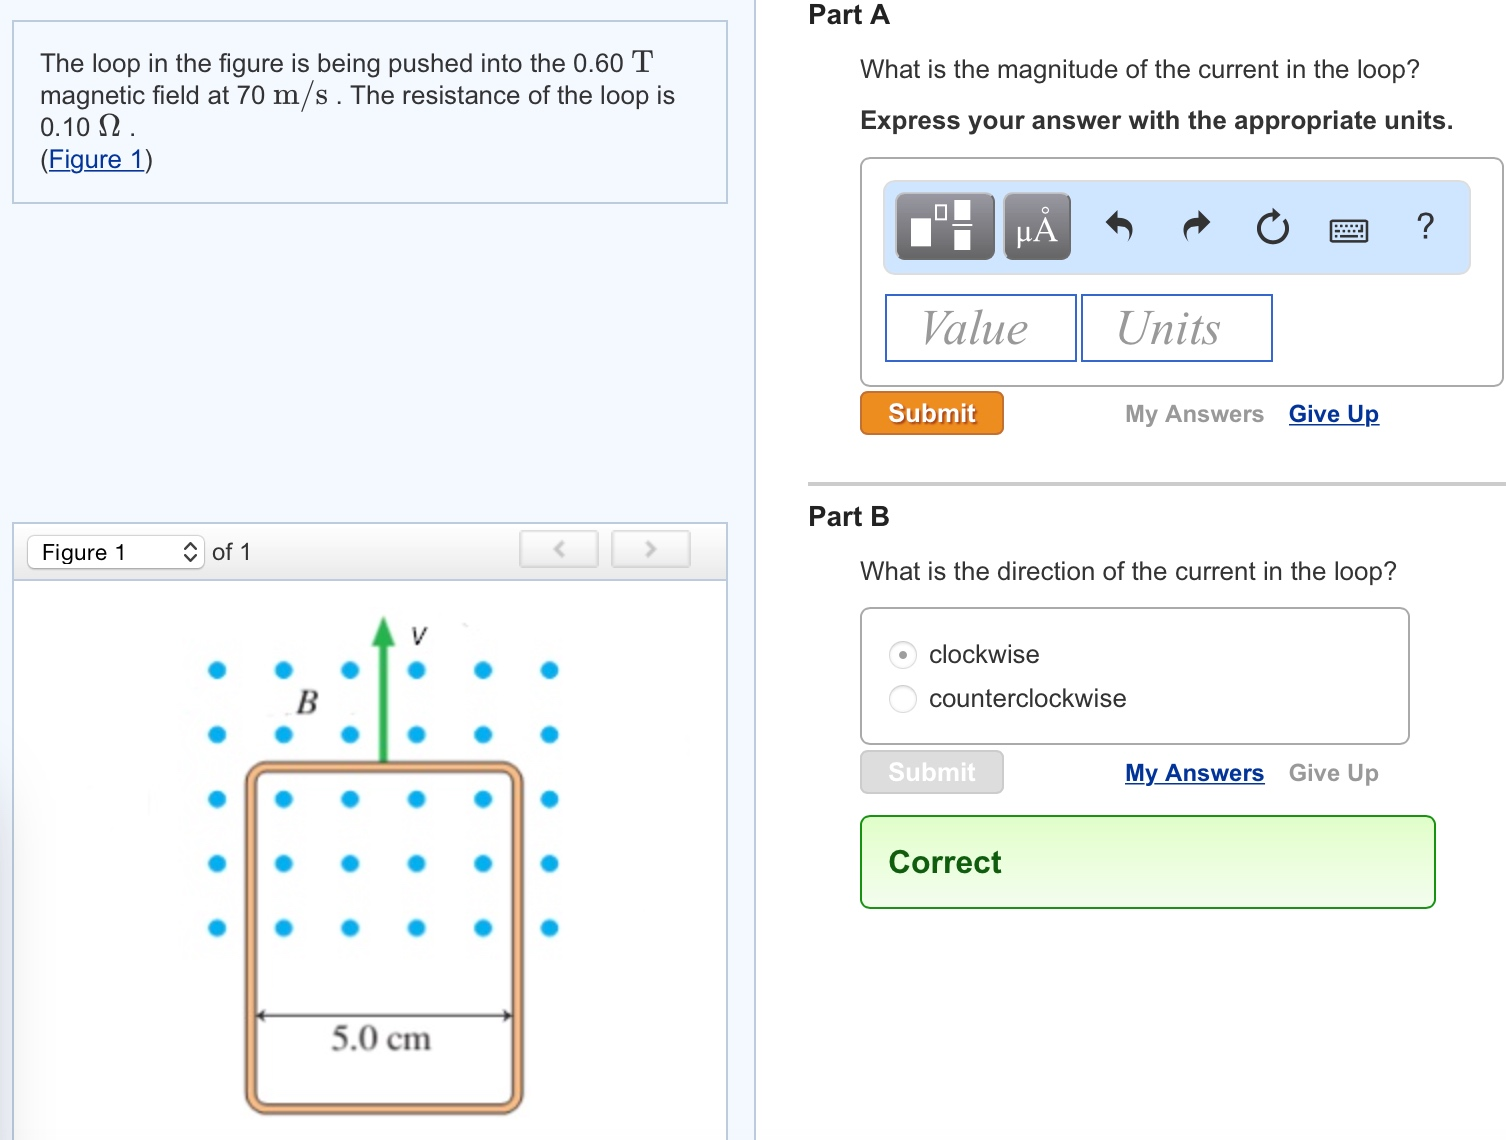The height and width of the screenshot is (1140, 1506).
Task: Submit the Part A answer
Action: pos(930,413)
